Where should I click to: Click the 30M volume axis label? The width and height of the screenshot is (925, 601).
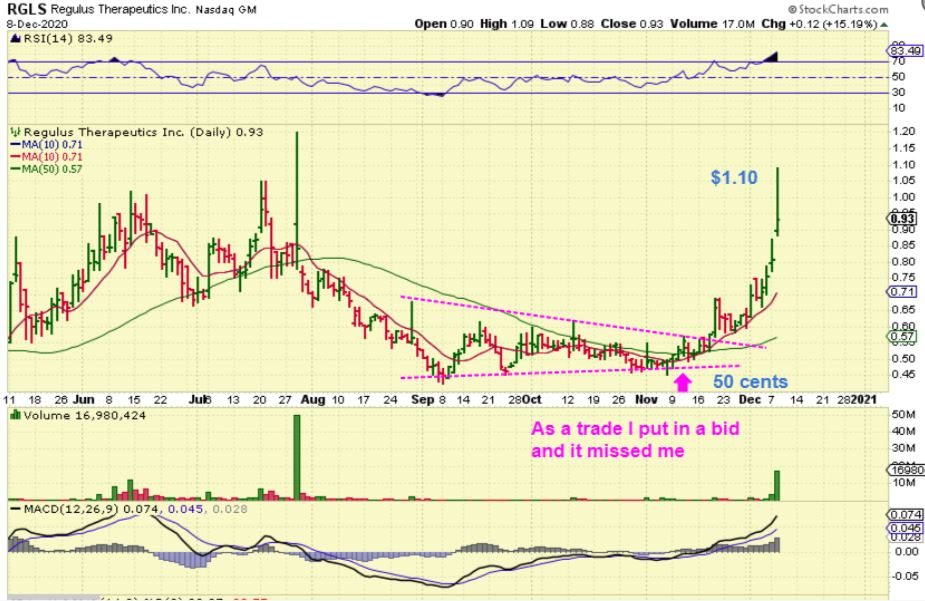coord(903,449)
